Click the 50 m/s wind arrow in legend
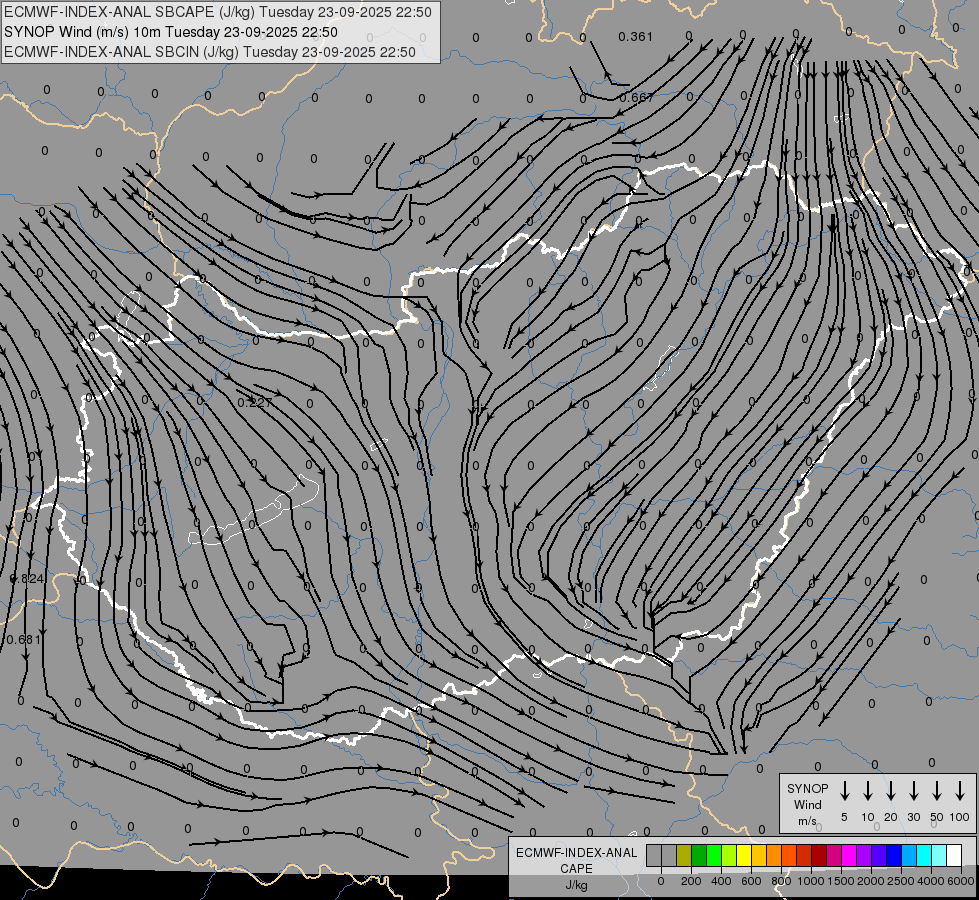 point(937,791)
